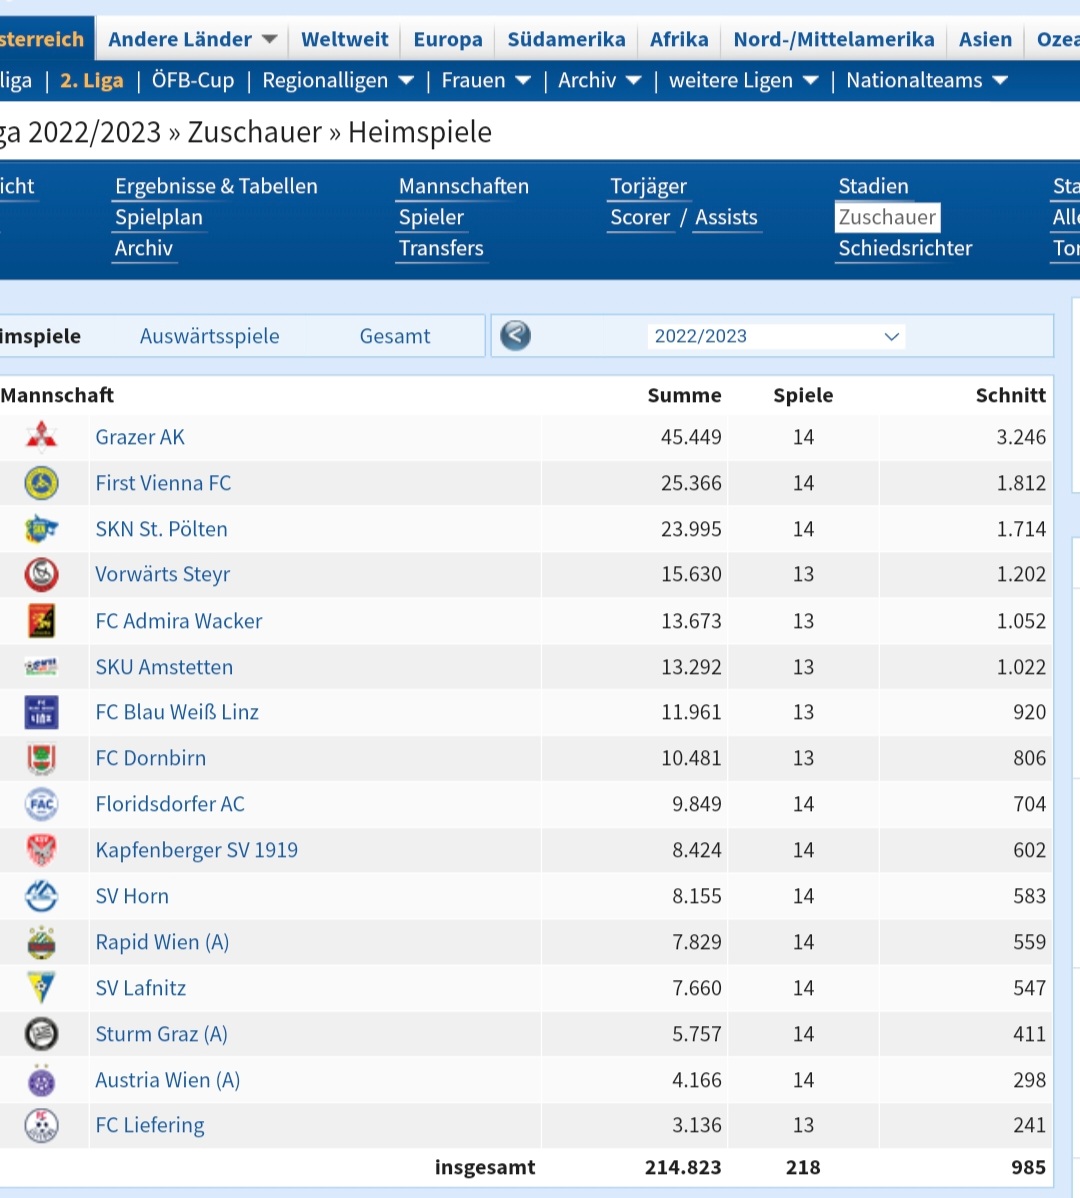Click the Grazer AK club crest
The image size is (1080, 1198).
(x=41, y=437)
